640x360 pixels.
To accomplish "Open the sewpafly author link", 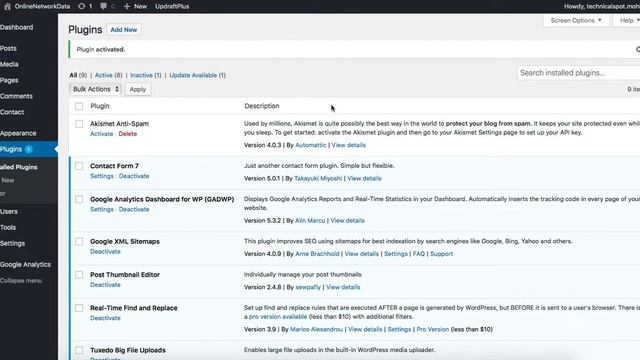I will pyautogui.click(x=308, y=287).
